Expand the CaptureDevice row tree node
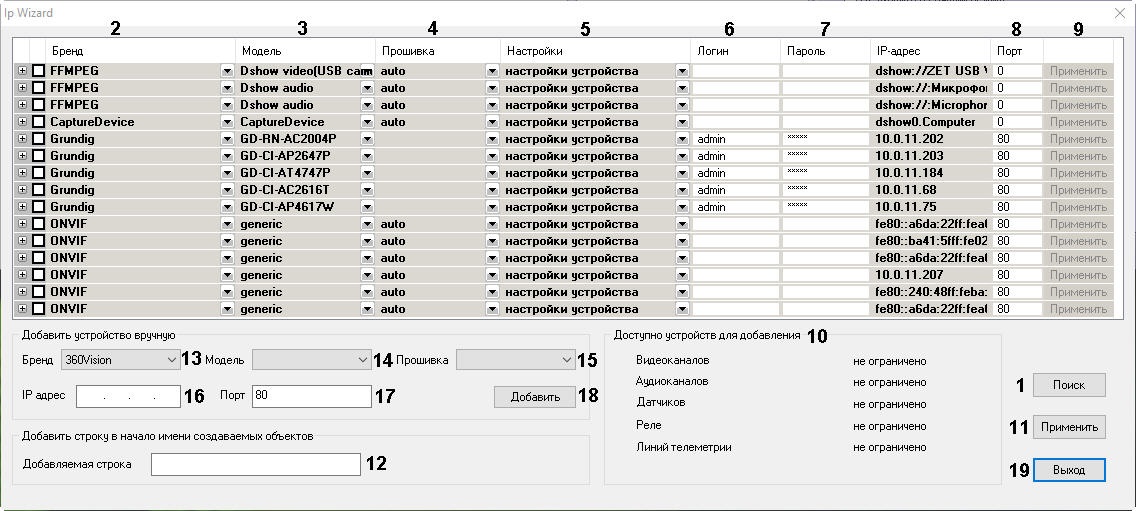 tap(22, 122)
